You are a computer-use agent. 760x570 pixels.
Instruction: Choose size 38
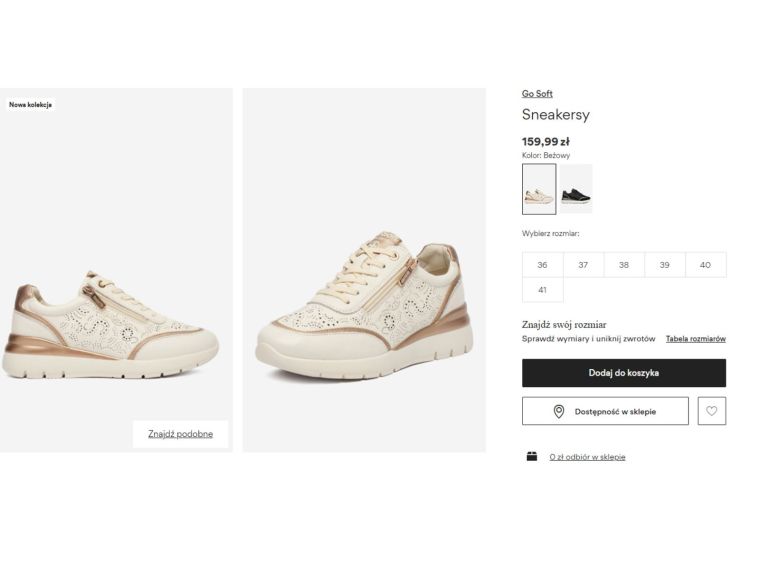coord(624,265)
